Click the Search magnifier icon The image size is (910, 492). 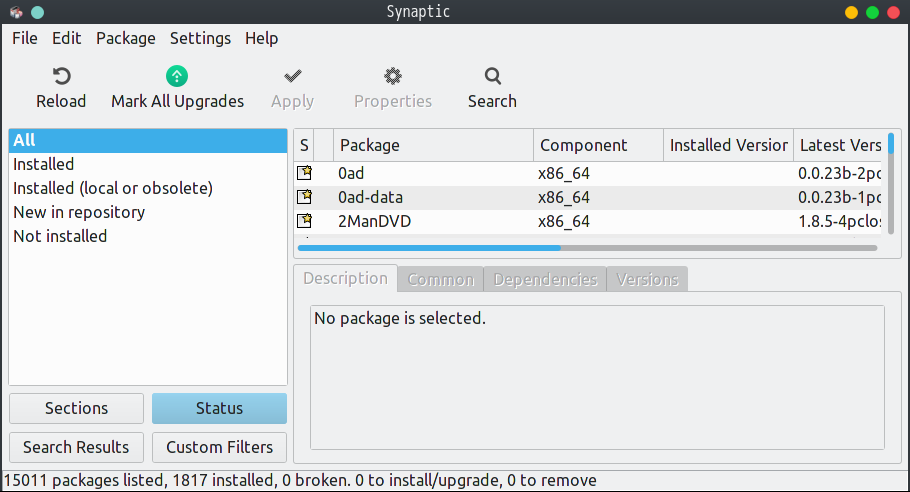(493, 76)
